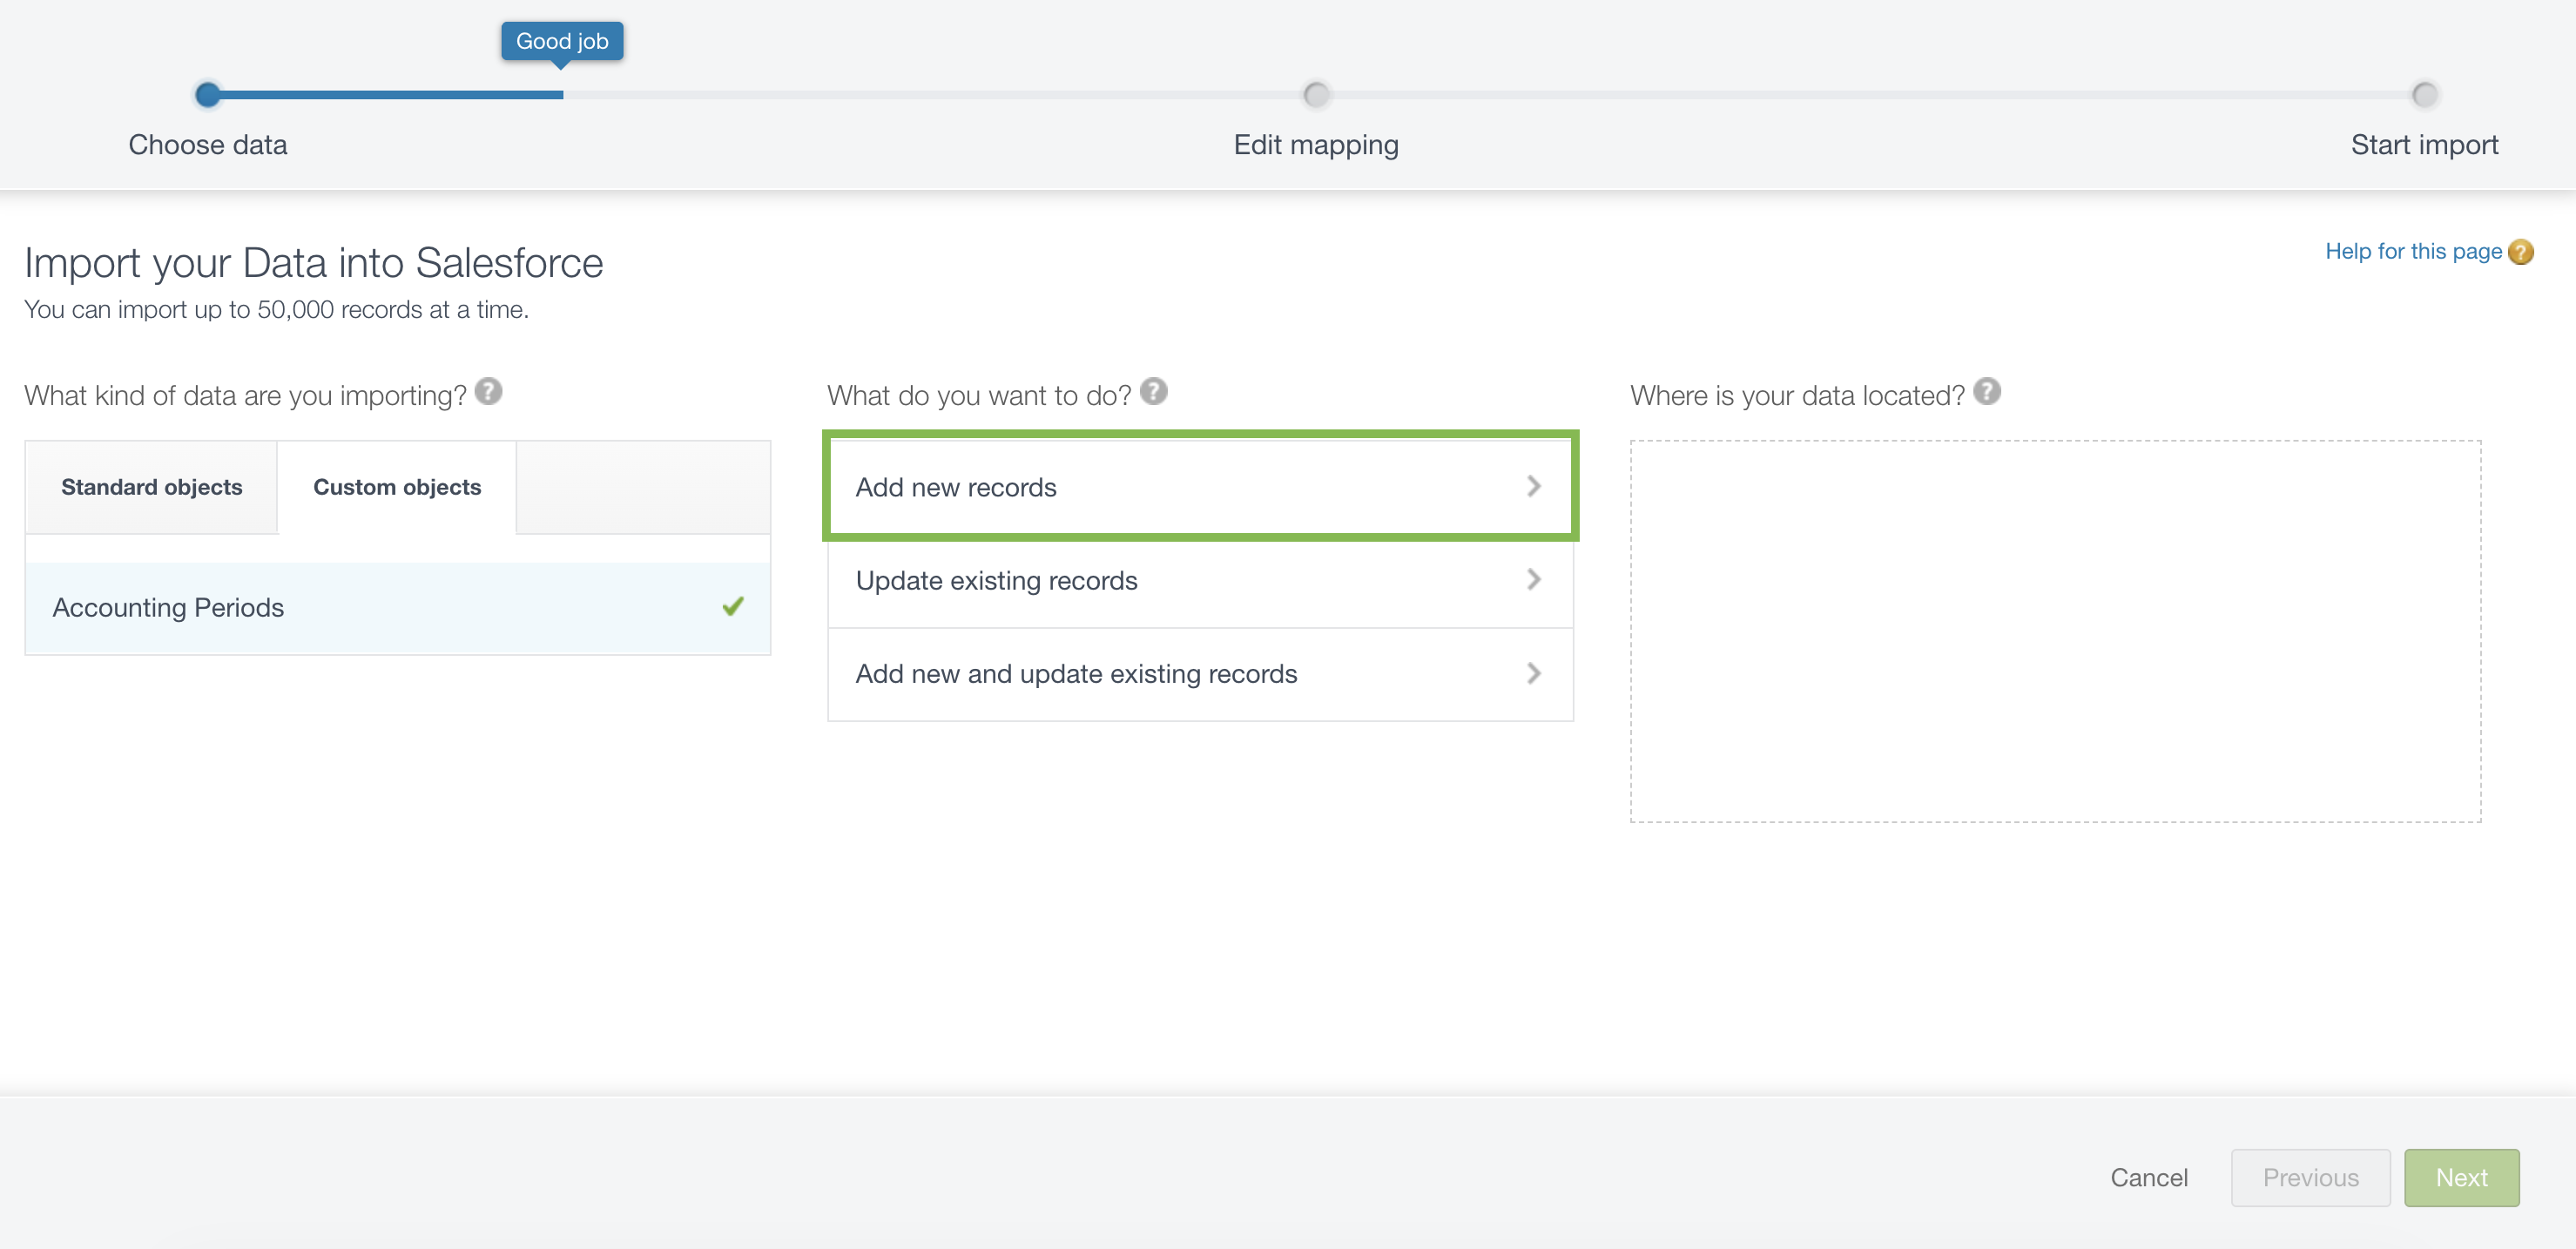Choose the 'Update existing records' option
Viewport: 2576px width, 1249px height.
click(1200, 581)
